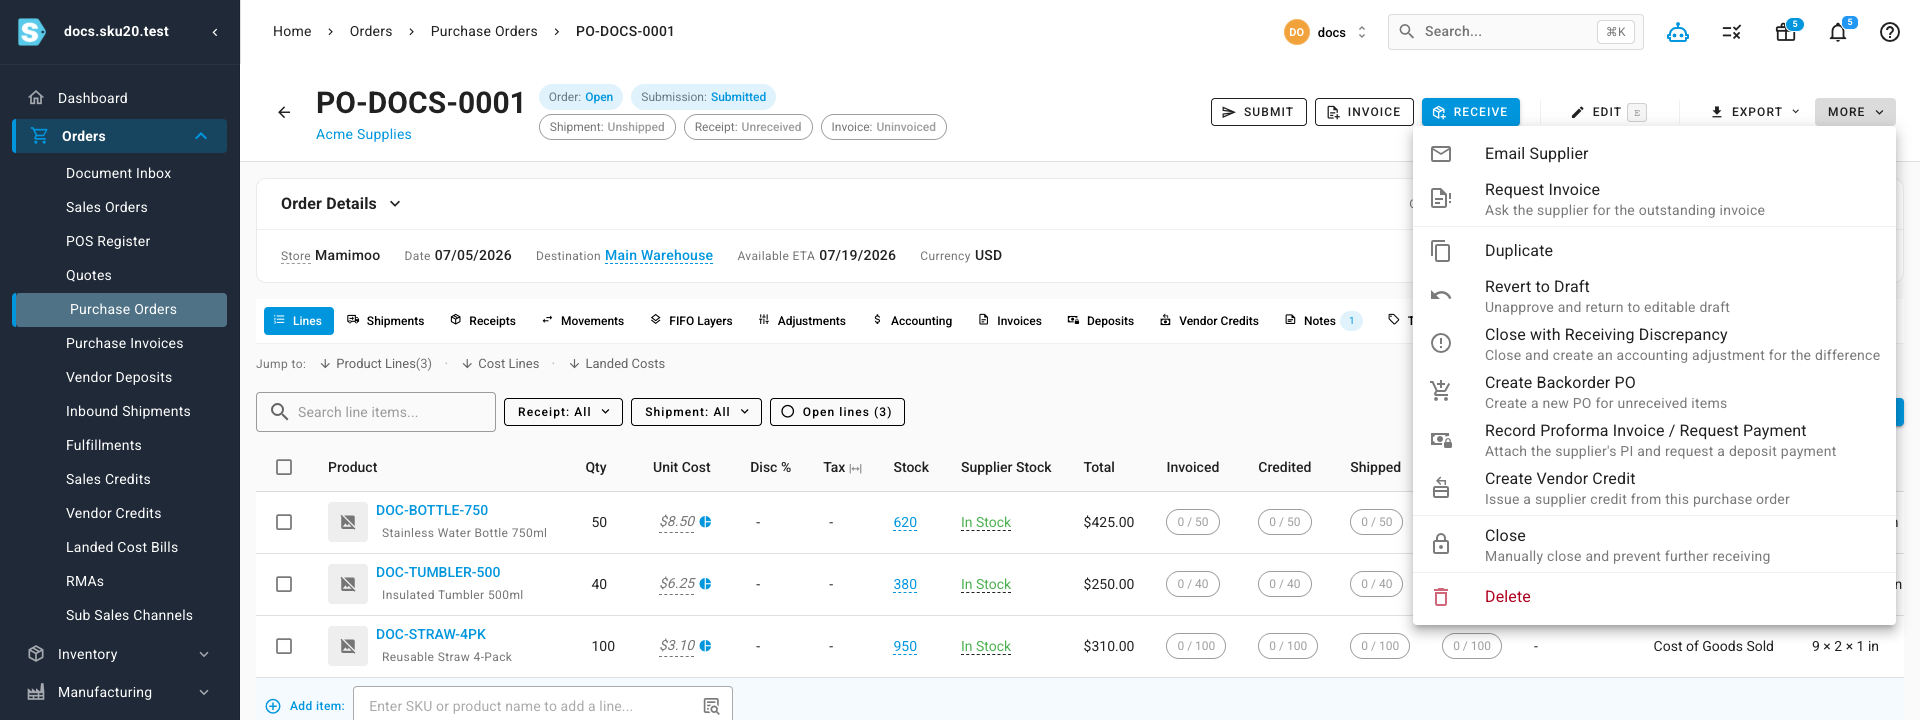Click the info icon beside $3.10 unit cost

coord(705,646)
